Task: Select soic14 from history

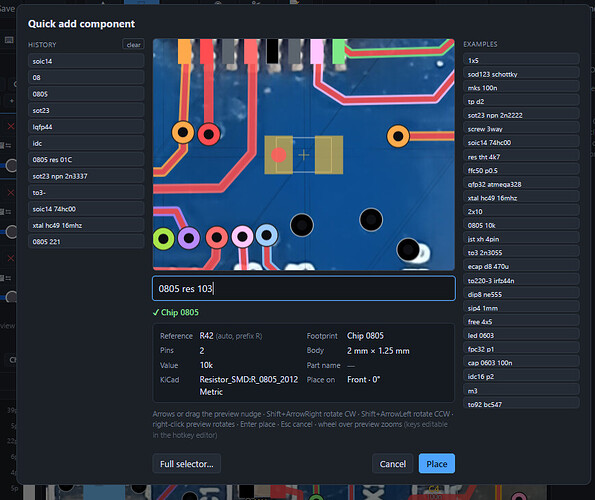Action: coord(86,61)
